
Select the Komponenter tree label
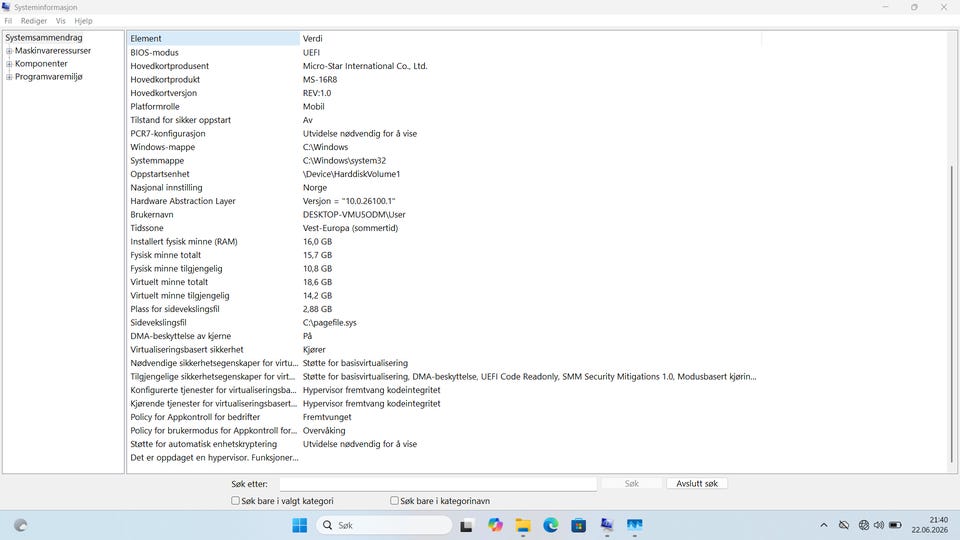[x=41, y=64]
